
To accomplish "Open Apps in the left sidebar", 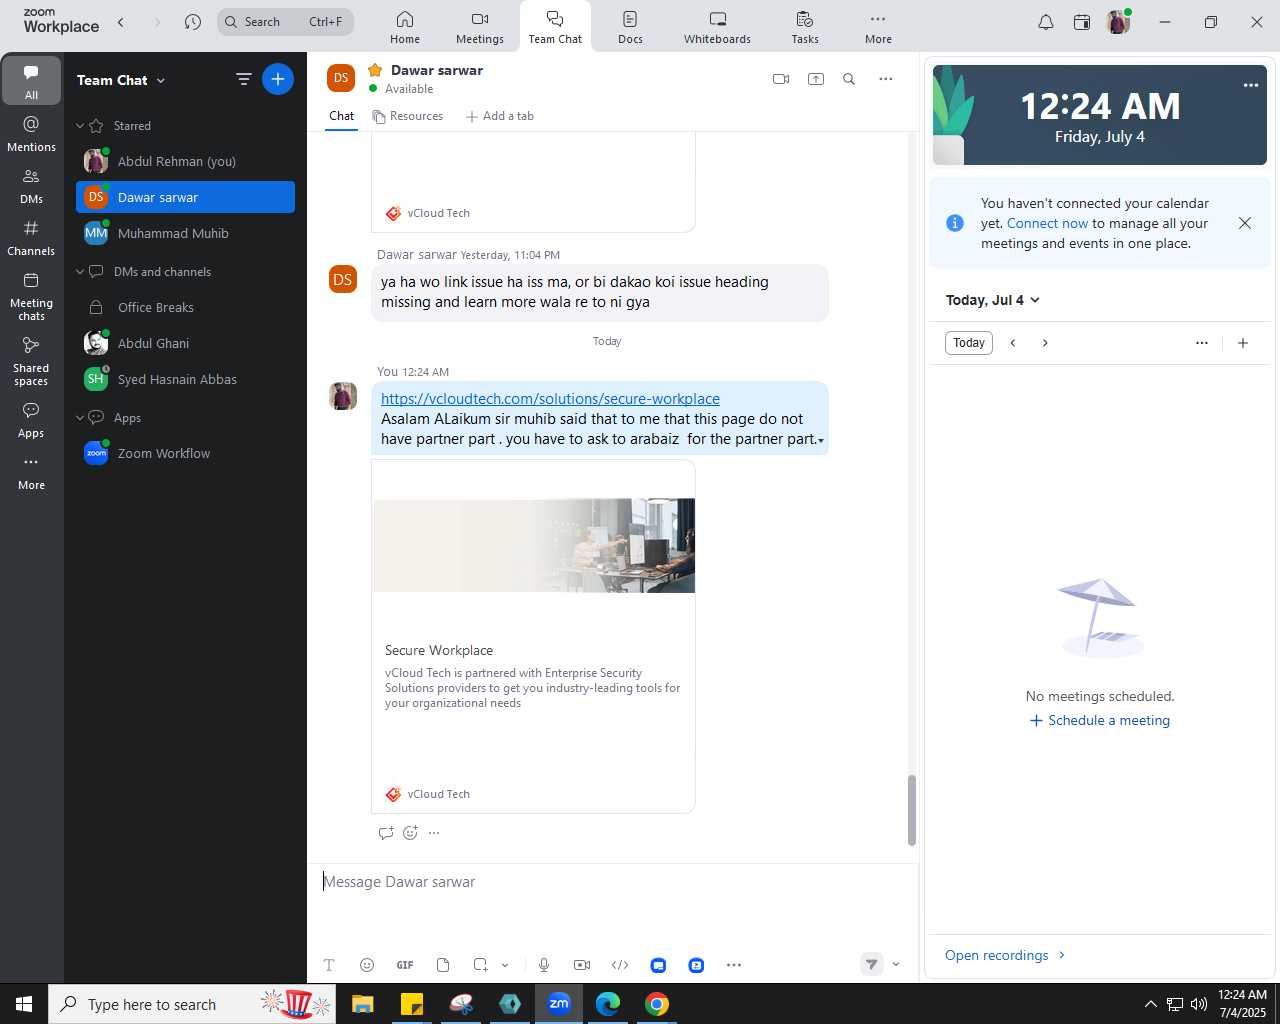I will pos(31,420).
